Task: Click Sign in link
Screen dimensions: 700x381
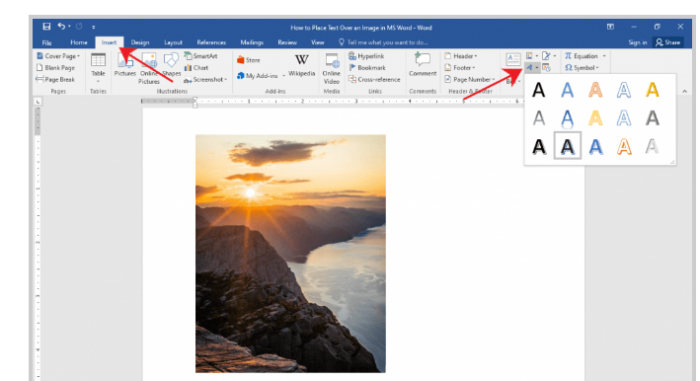Action: point(638,42)
